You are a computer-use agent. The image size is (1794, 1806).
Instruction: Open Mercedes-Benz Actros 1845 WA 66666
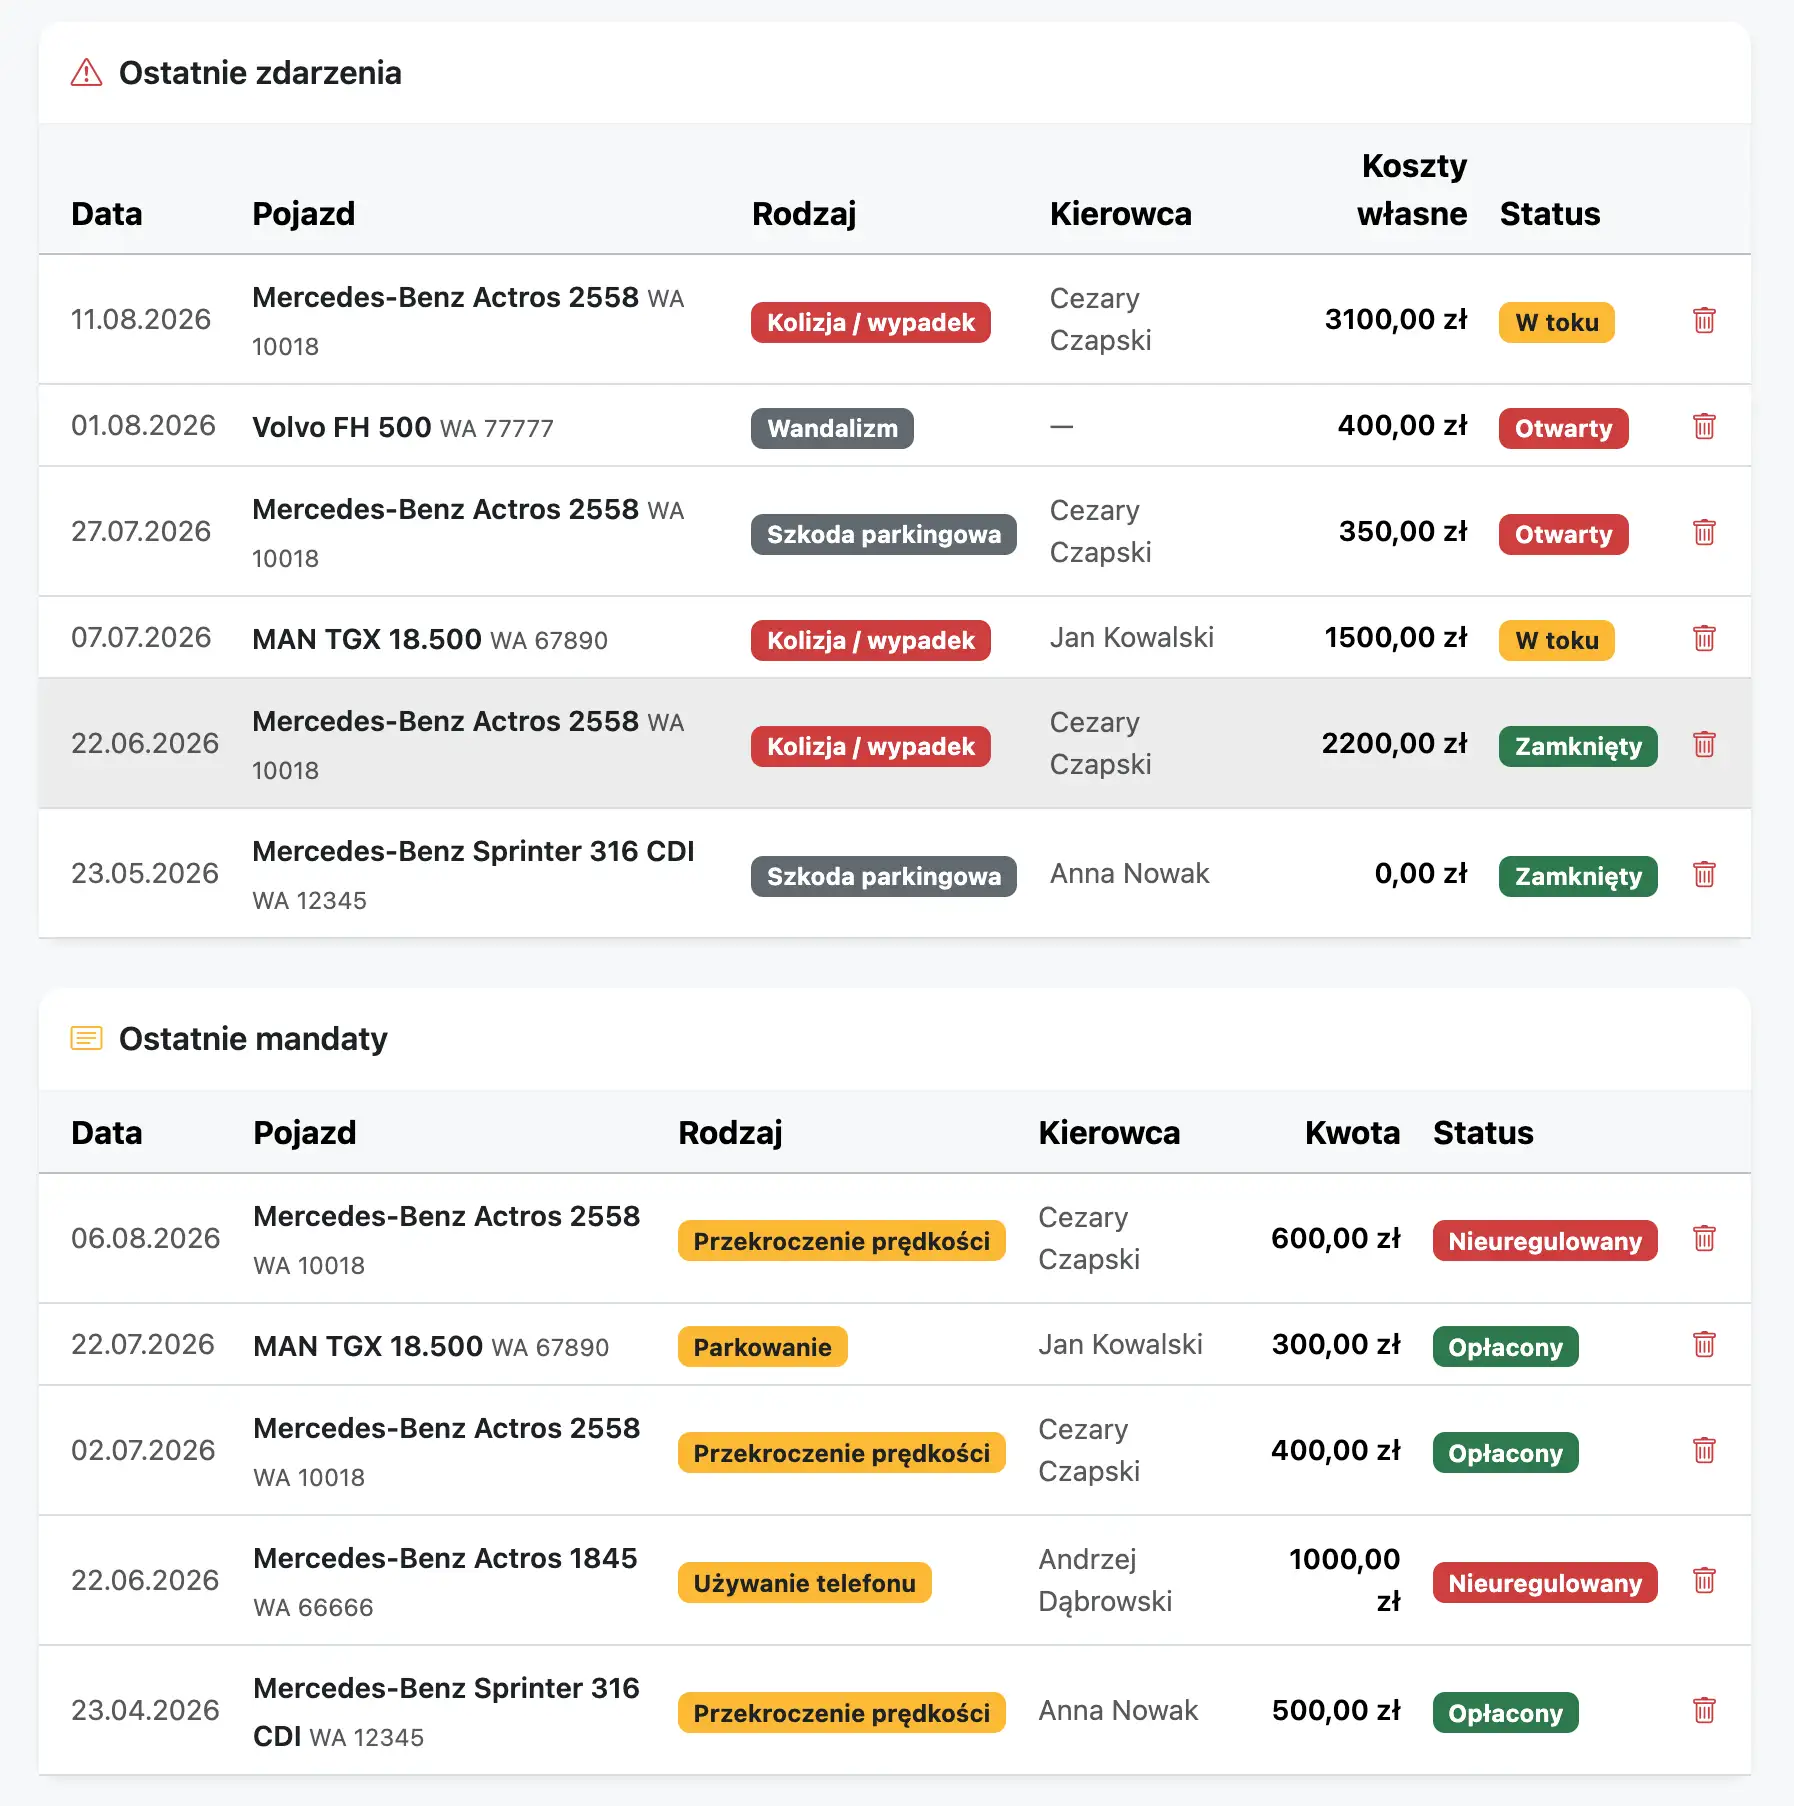pyautogui.click(x=445, y=1581)
